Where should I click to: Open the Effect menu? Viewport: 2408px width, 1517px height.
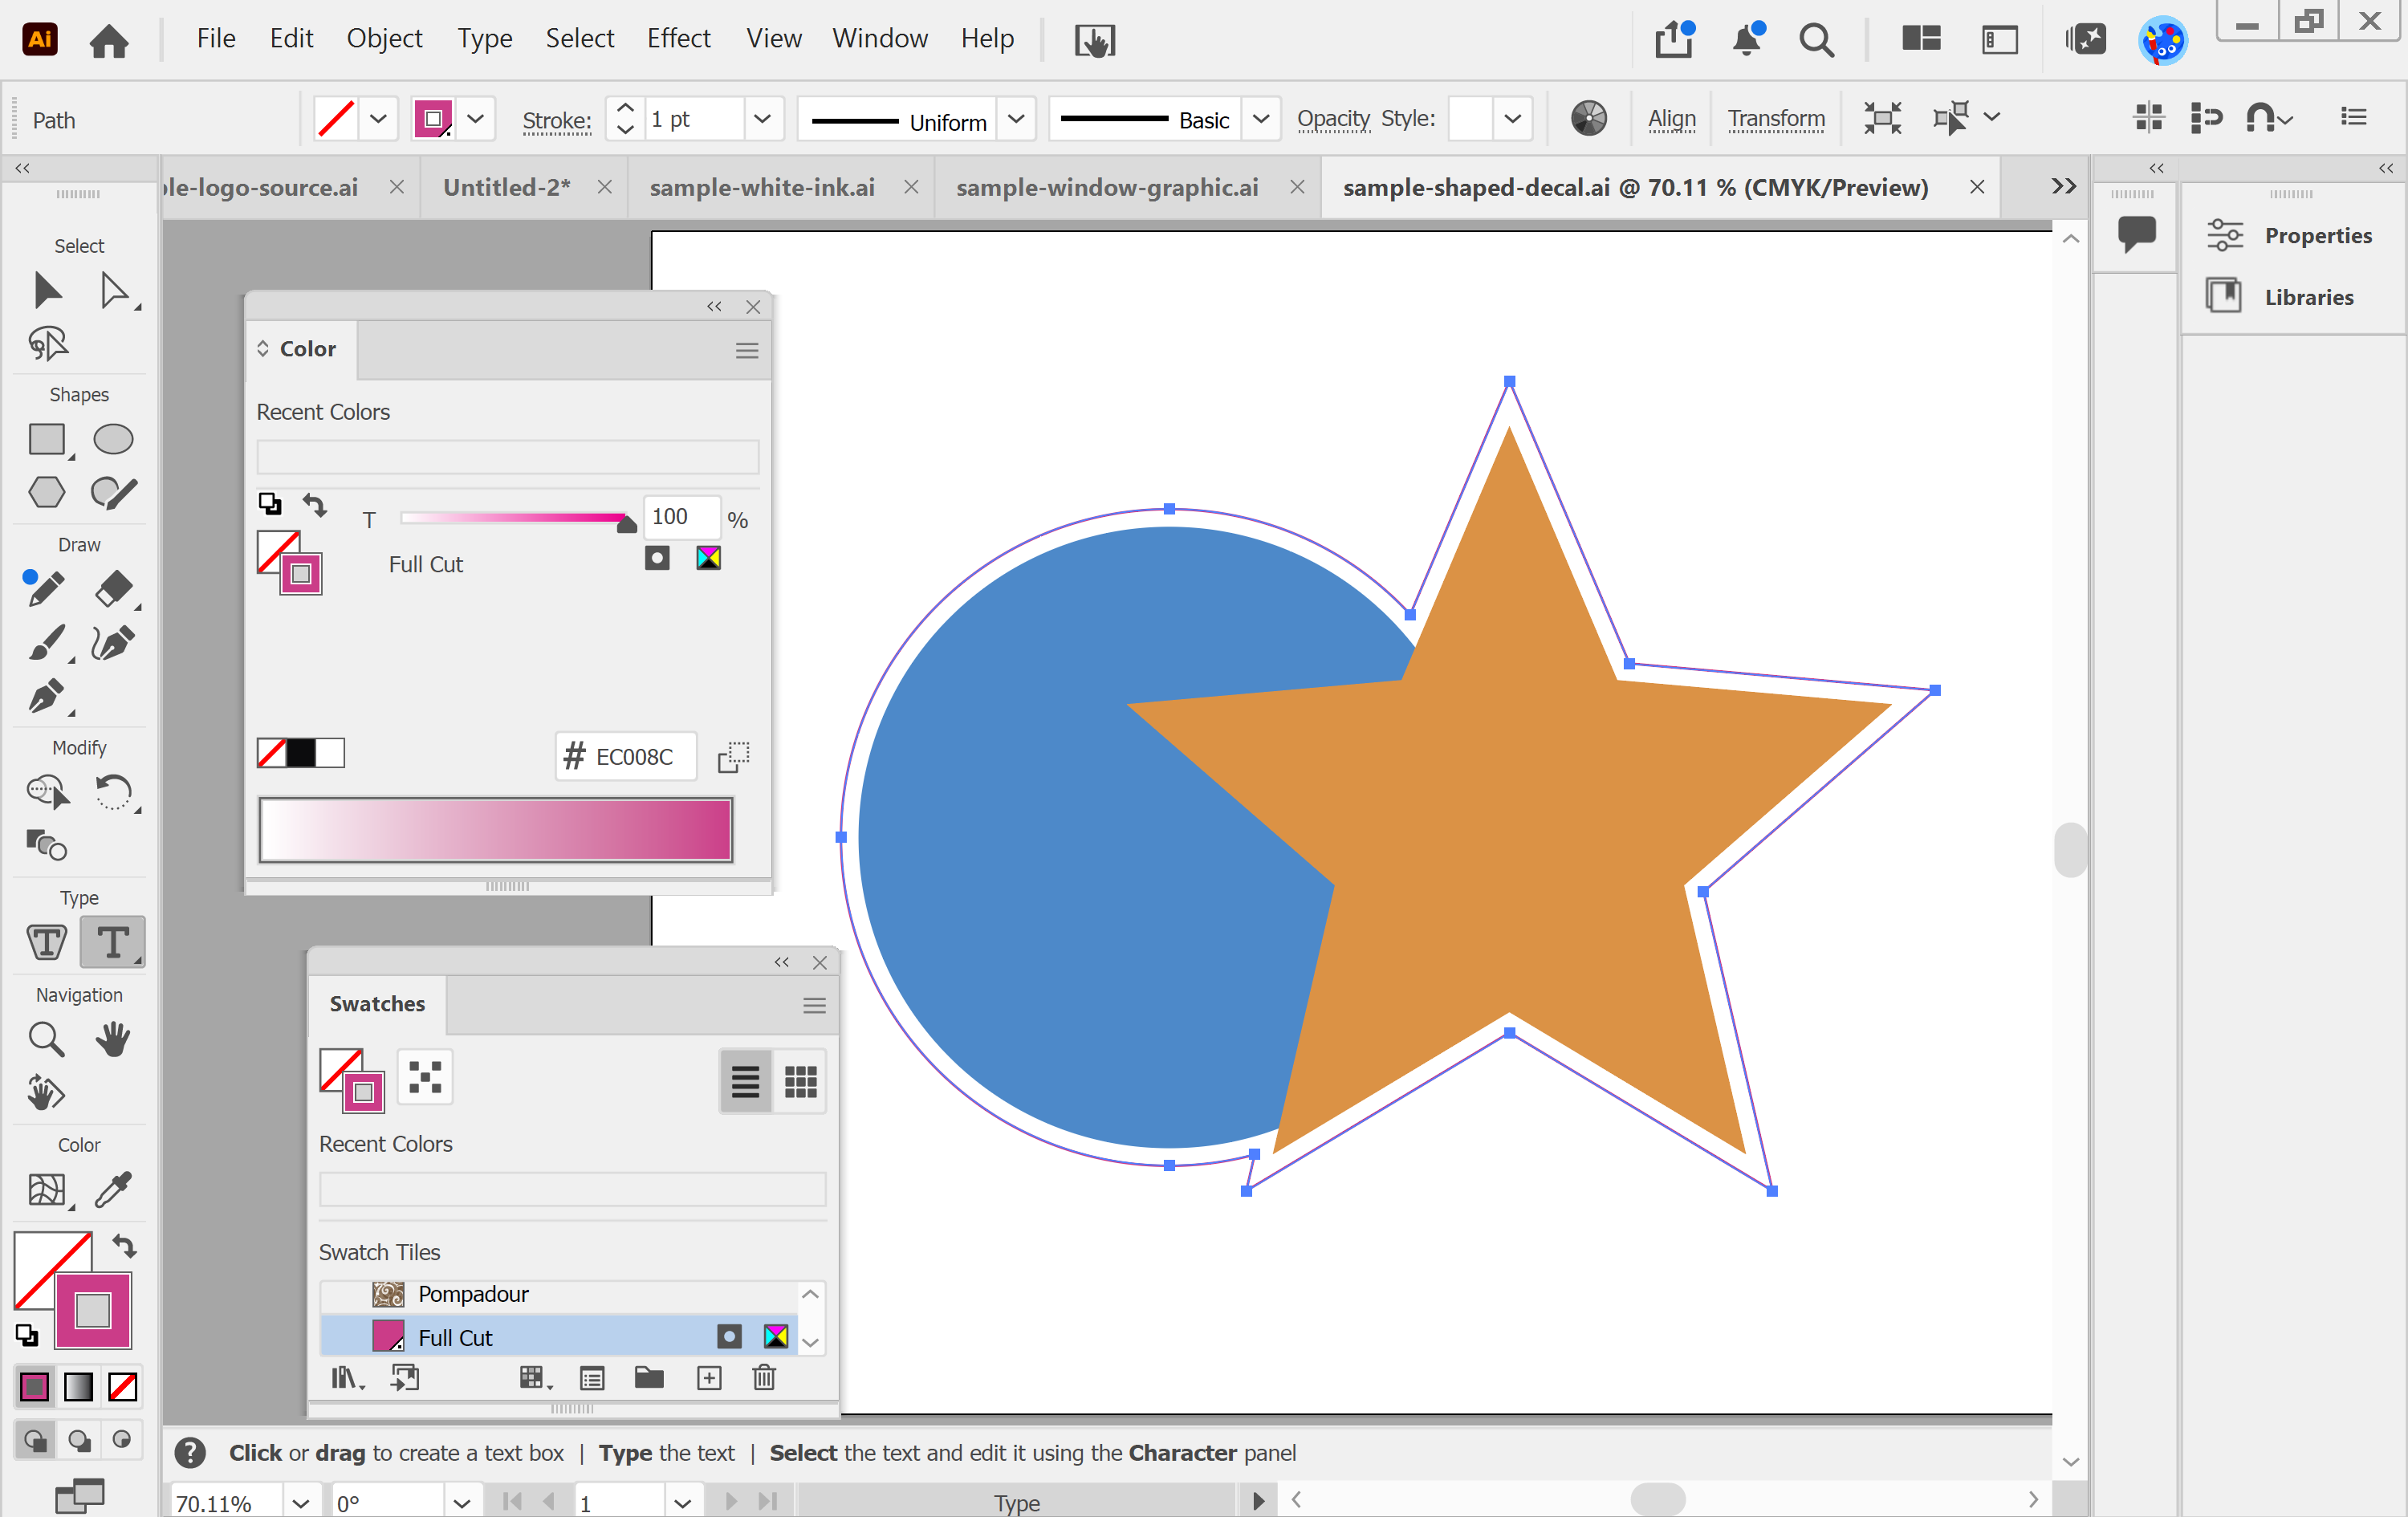pos(678,38)
